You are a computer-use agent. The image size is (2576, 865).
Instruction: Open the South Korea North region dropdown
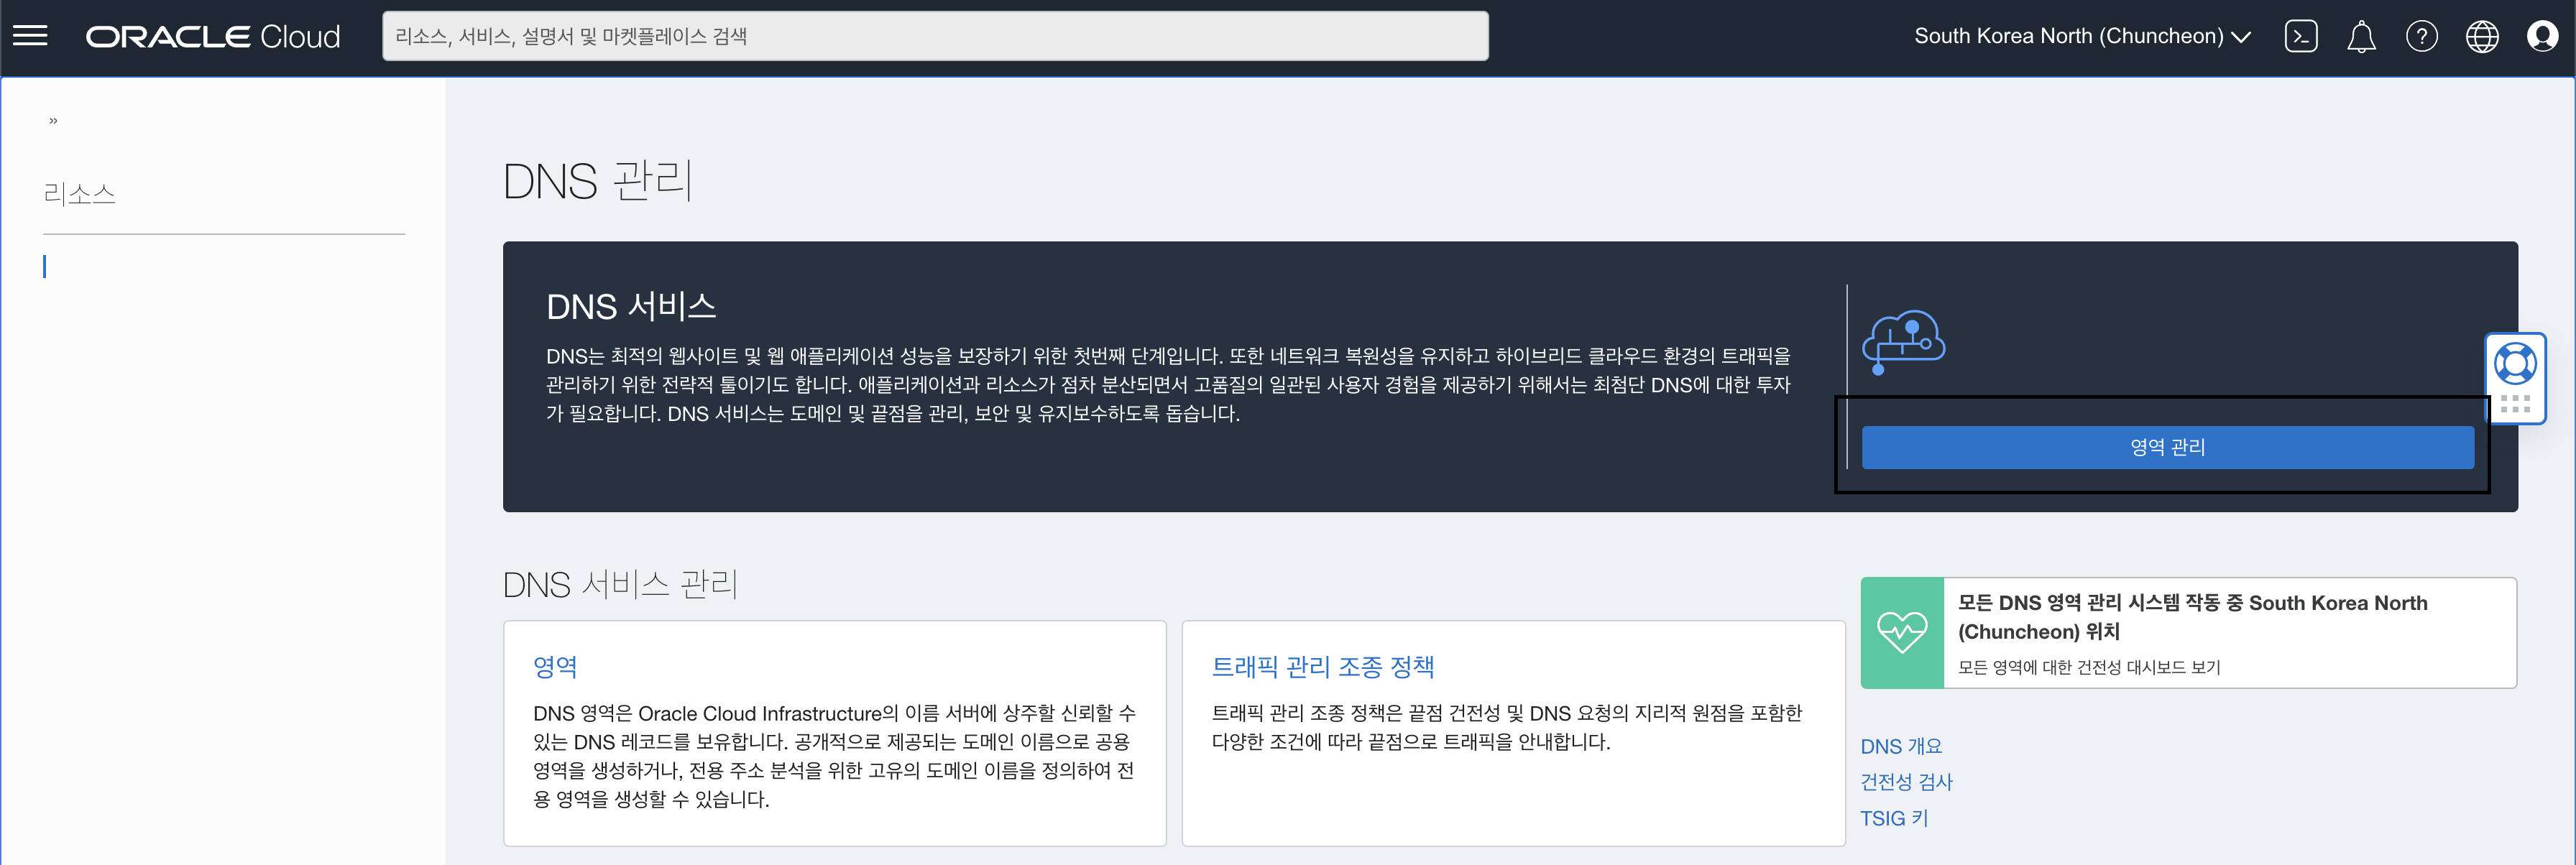(2082, 36)
